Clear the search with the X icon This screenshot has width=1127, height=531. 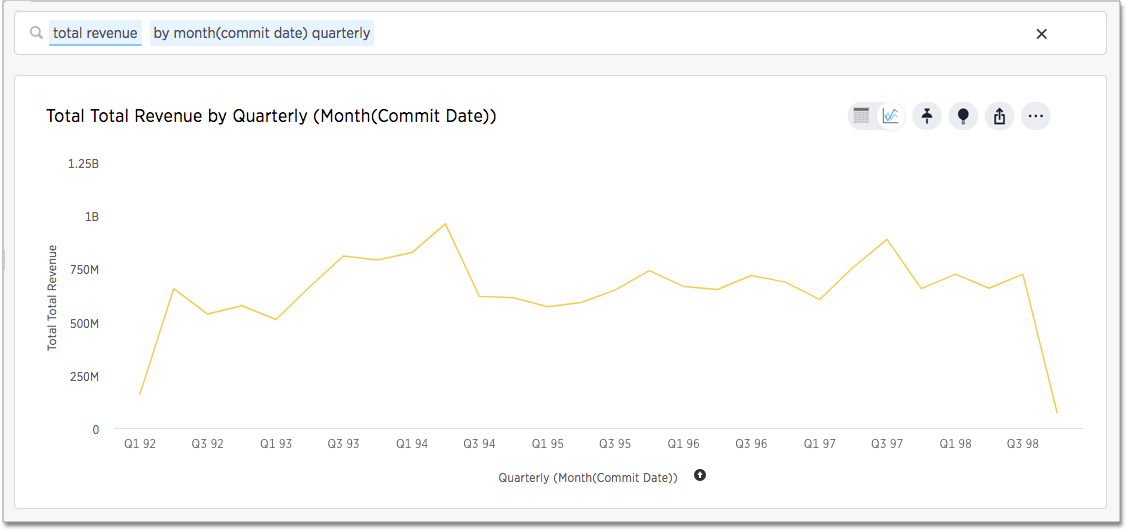1041,34
